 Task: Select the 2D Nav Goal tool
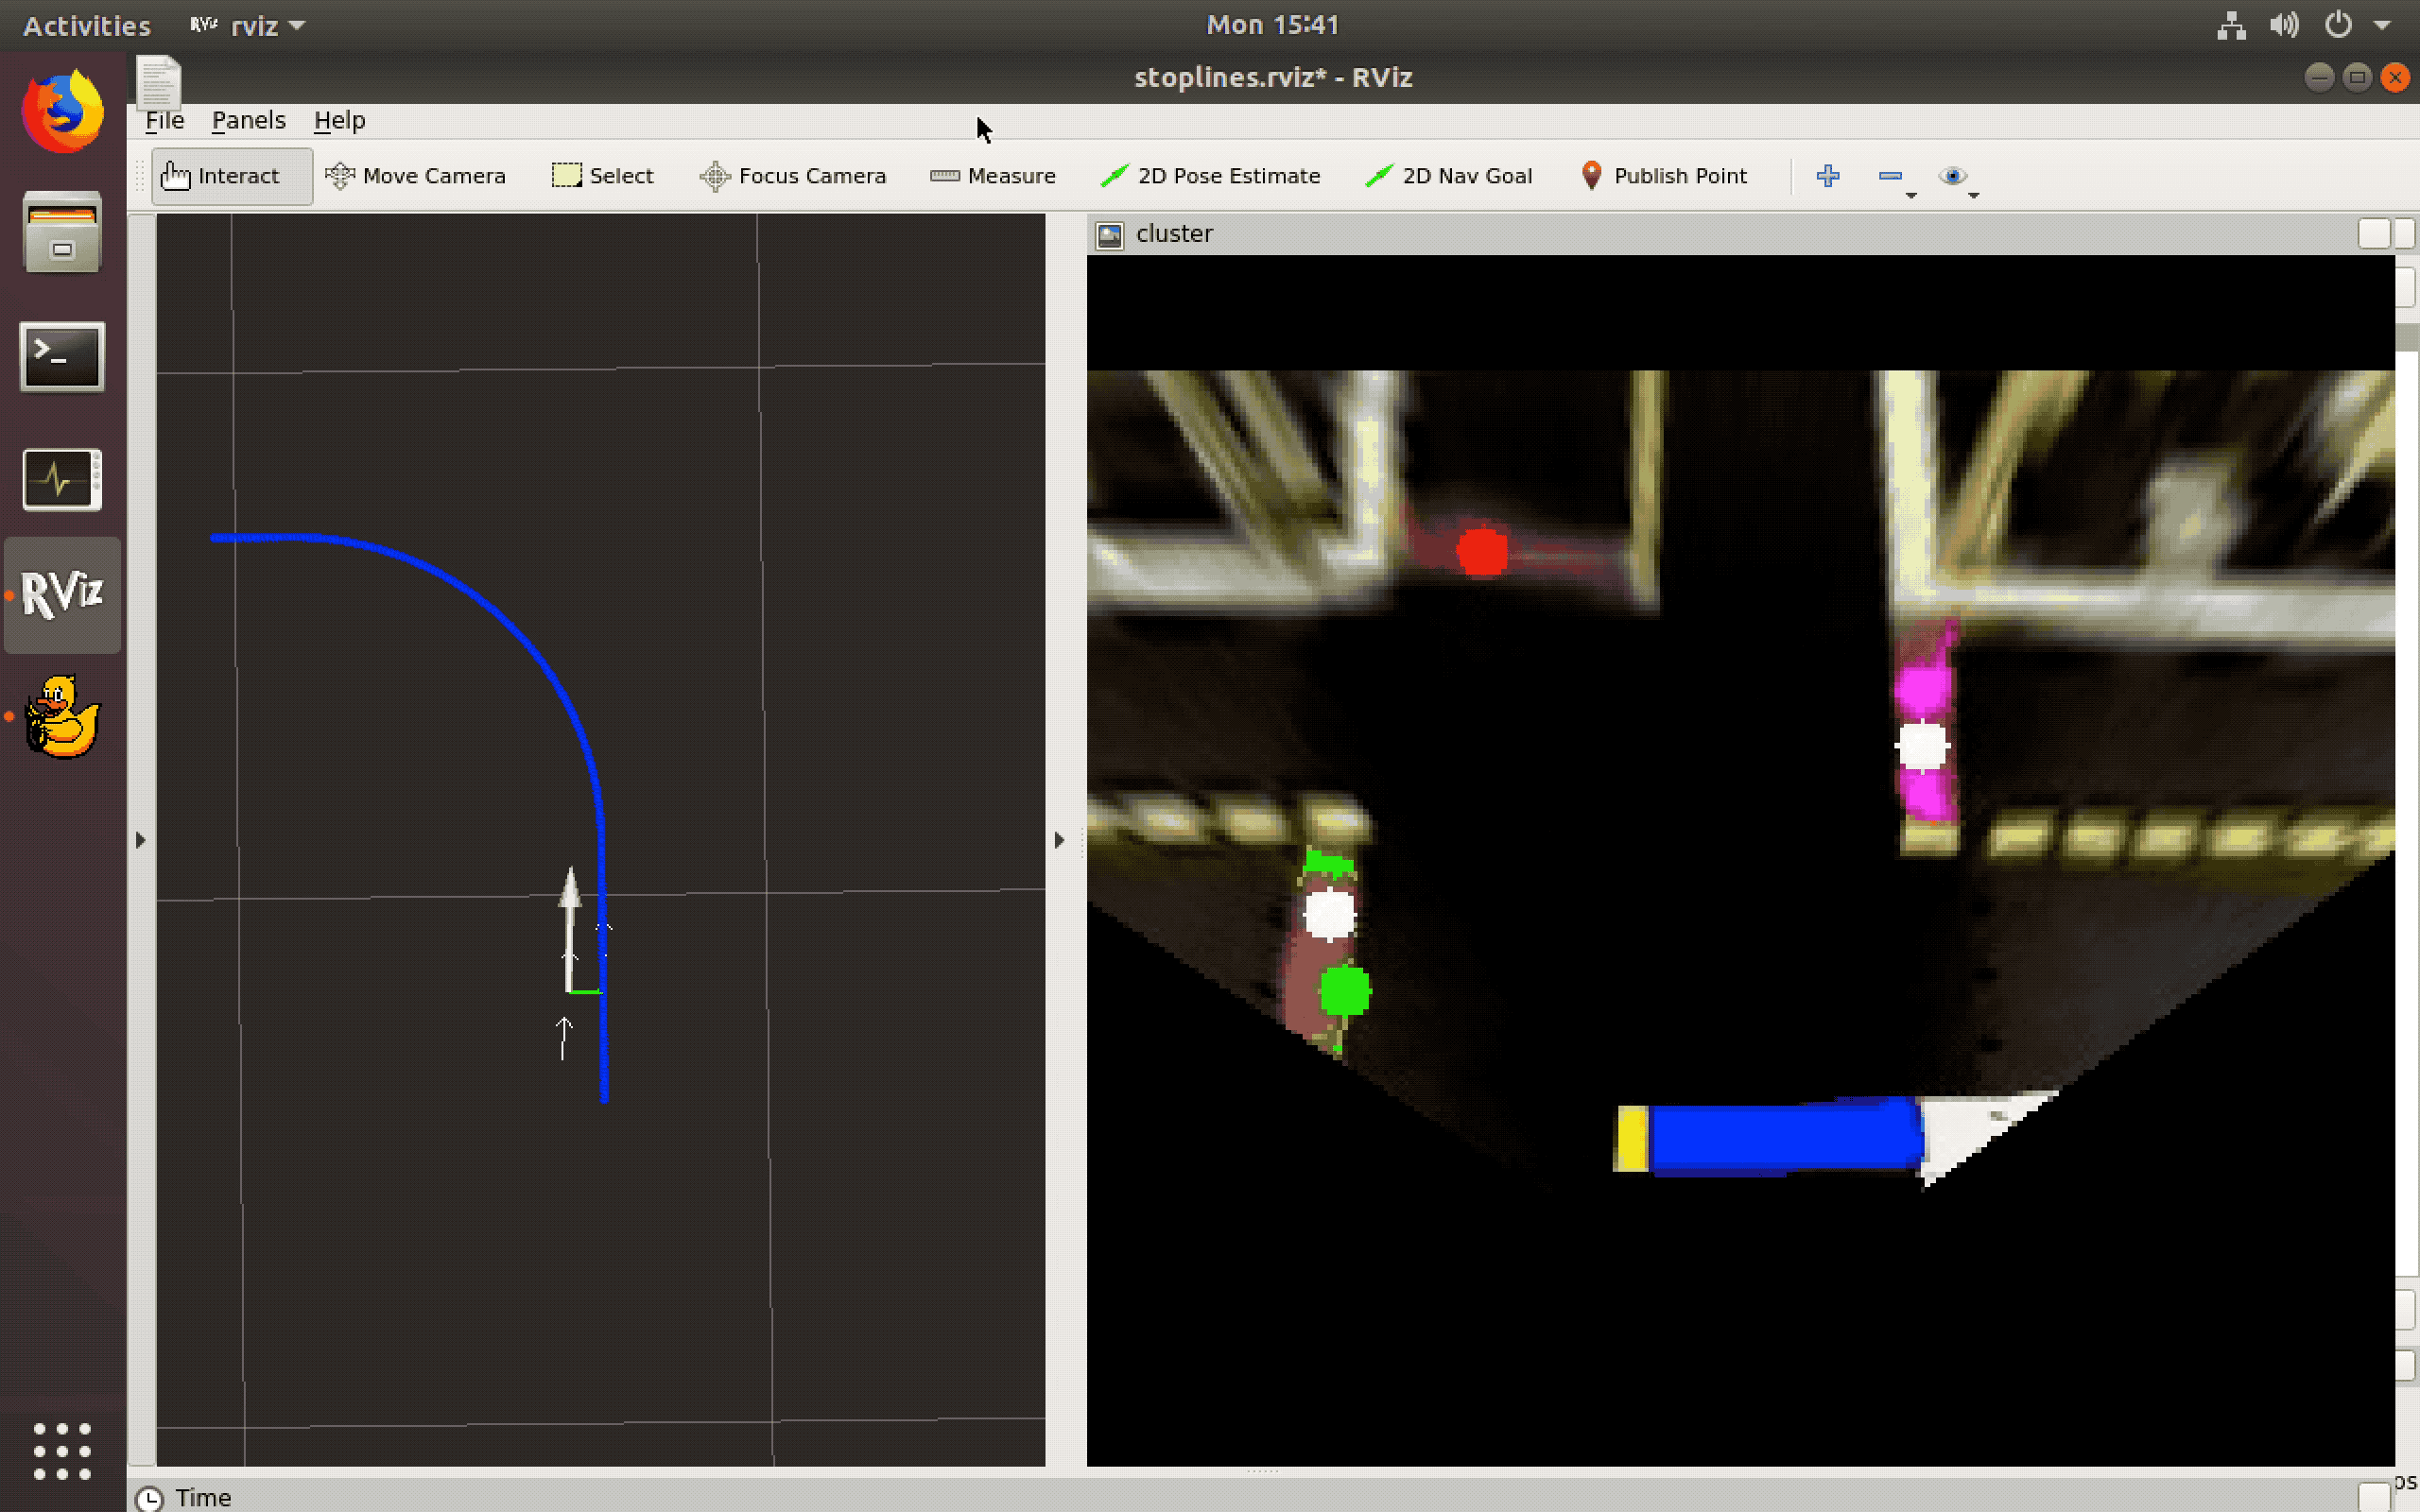point(1448,176)
